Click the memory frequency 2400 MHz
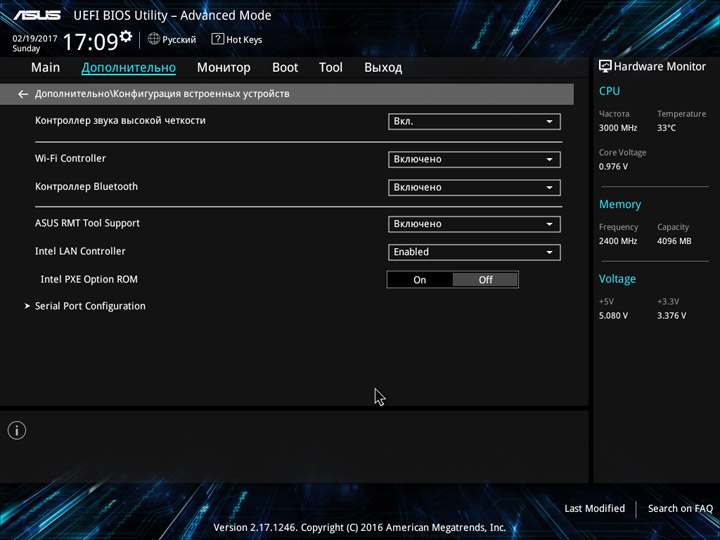720x540 pixels. click(618, 241)
